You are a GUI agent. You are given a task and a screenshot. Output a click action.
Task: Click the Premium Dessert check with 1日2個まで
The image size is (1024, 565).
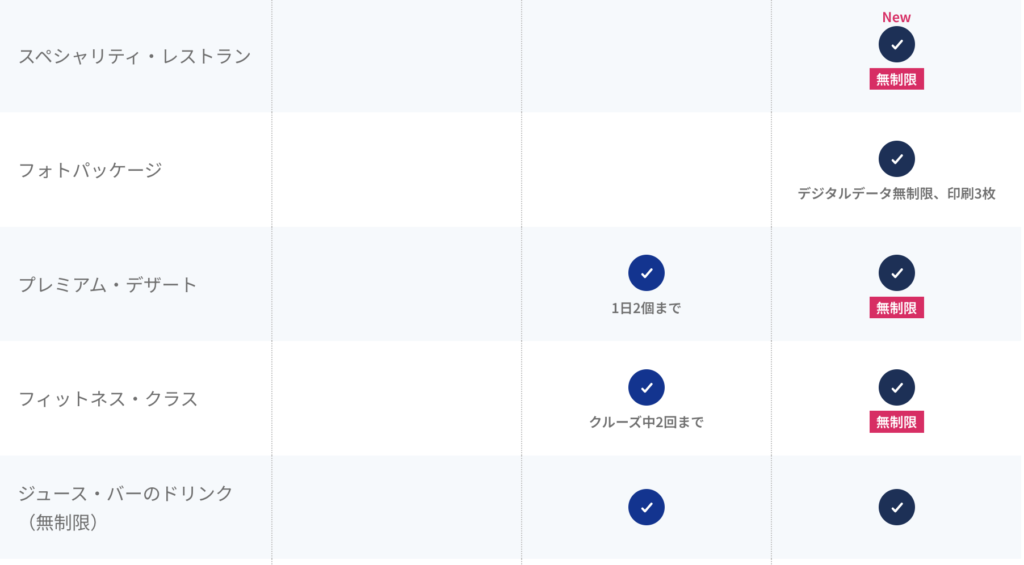[646, 273]
